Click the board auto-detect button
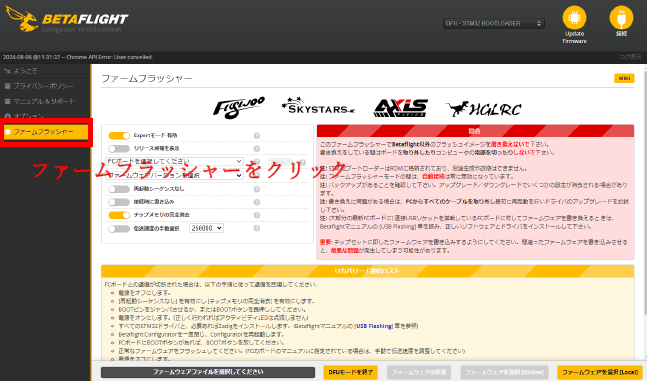The height and width of the screenshot is (381, 647). coord(280,162)
